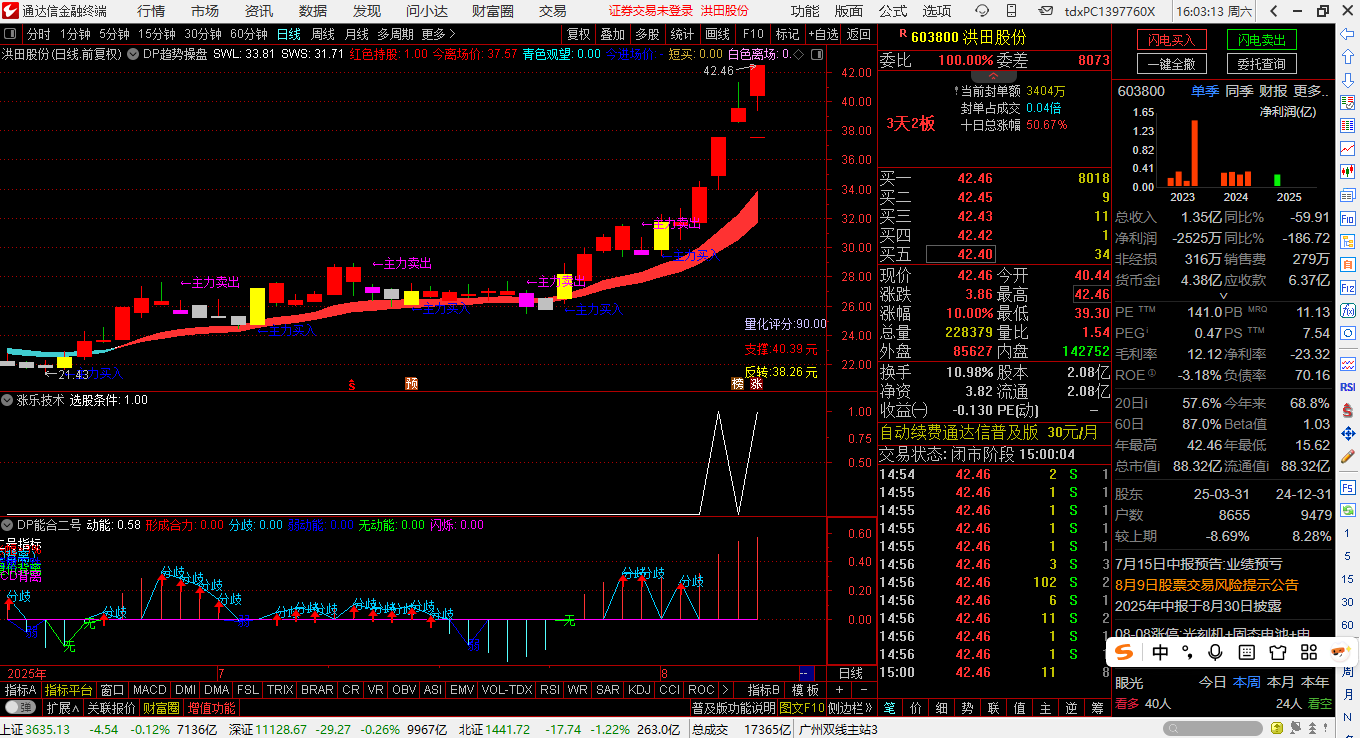1360x738 pixels.
Task: Click the F10 info icon in the right sidebar
Action: click(x=1347, y=218)
